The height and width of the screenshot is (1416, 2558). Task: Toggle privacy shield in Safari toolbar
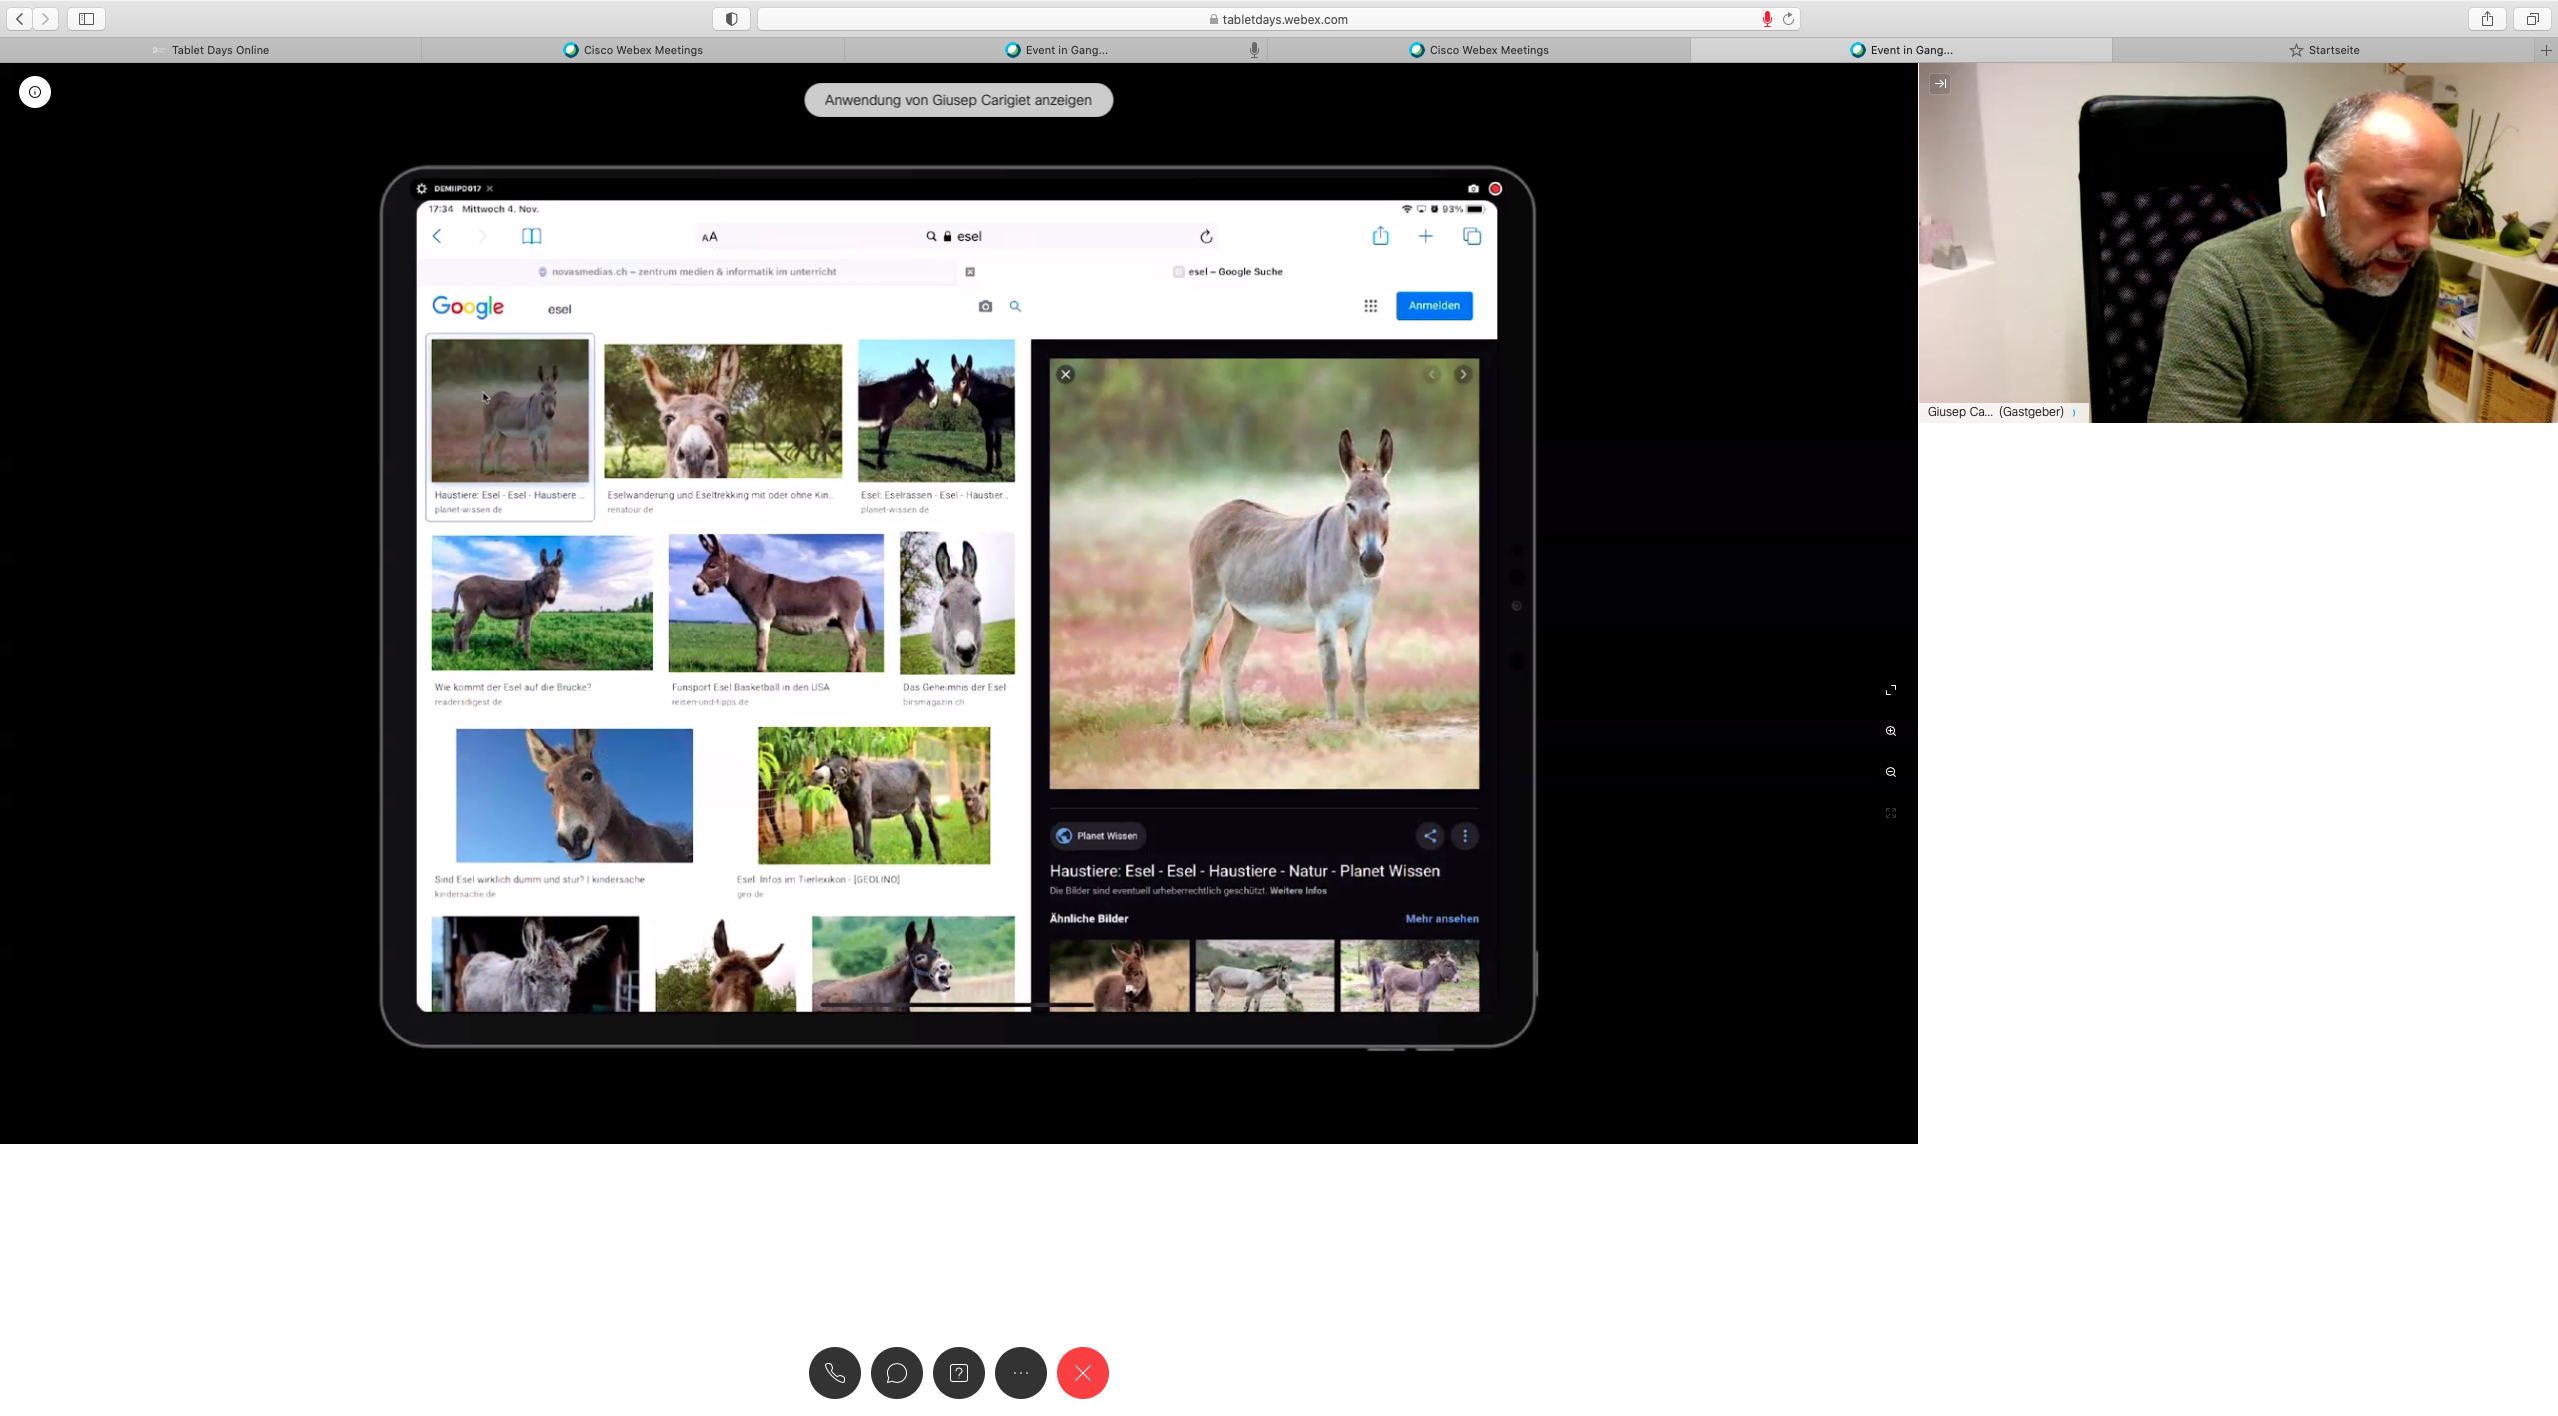click(731, 19)
